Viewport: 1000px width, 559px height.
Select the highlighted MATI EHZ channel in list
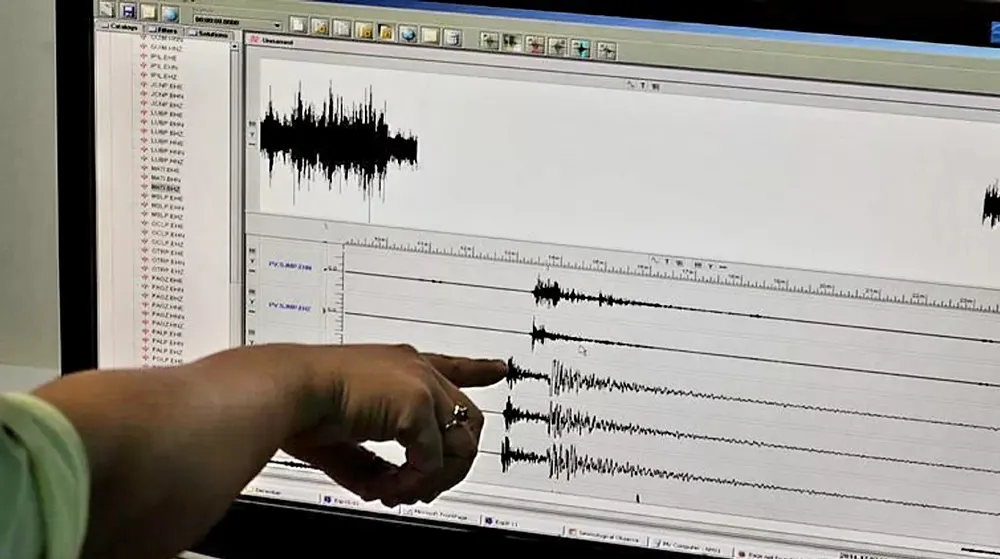point(166,188)
